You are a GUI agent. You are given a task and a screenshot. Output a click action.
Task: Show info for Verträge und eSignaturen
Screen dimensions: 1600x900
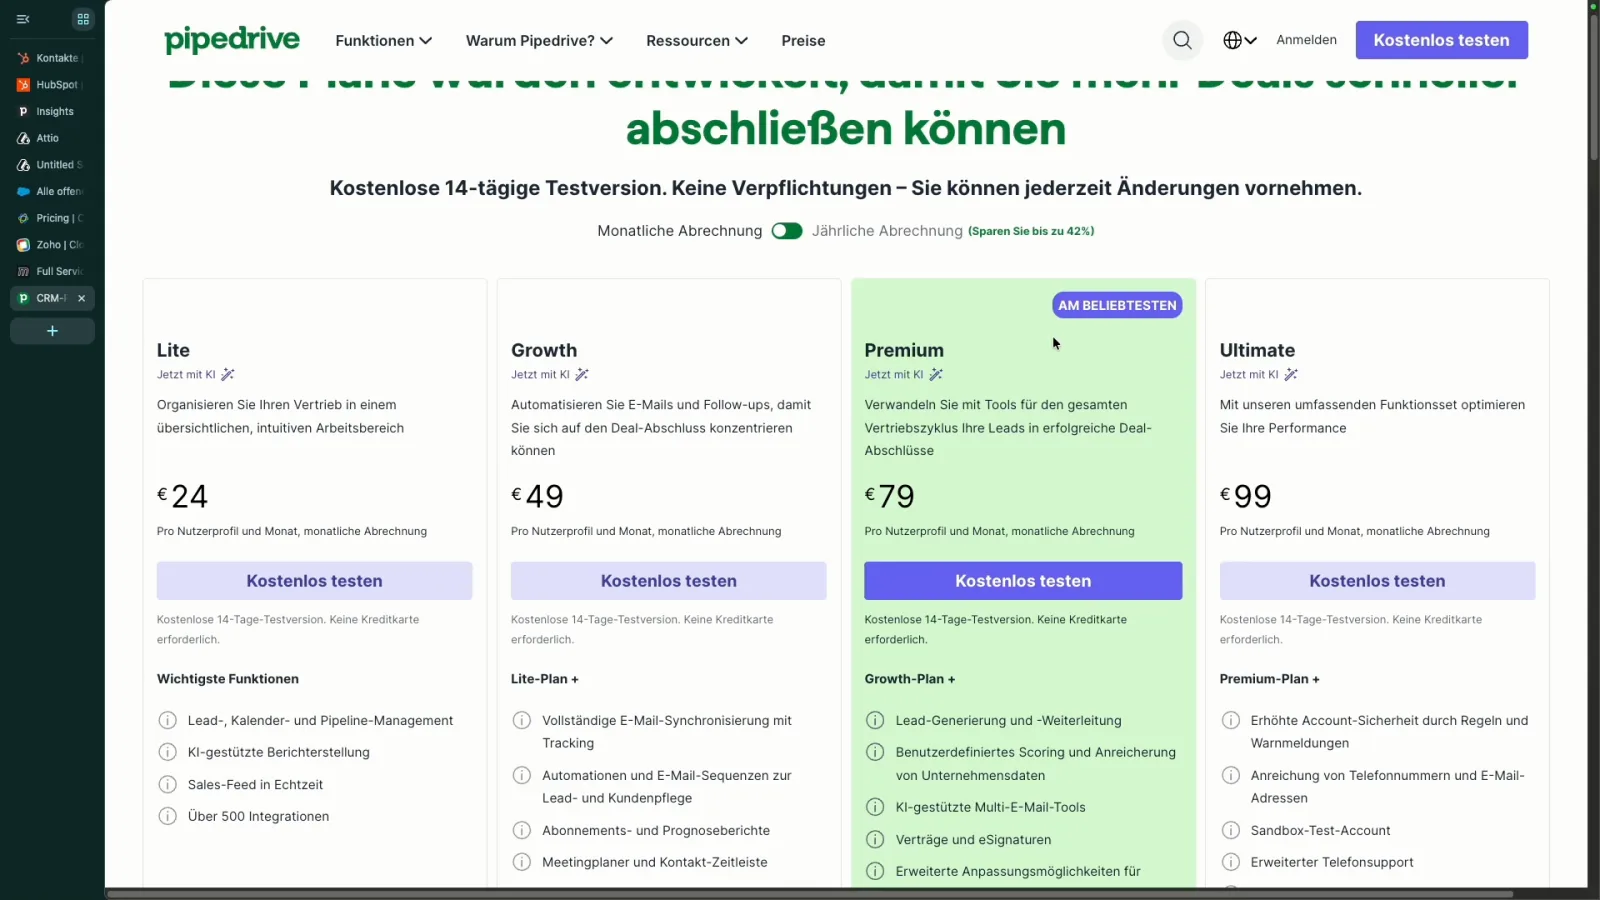875,839
